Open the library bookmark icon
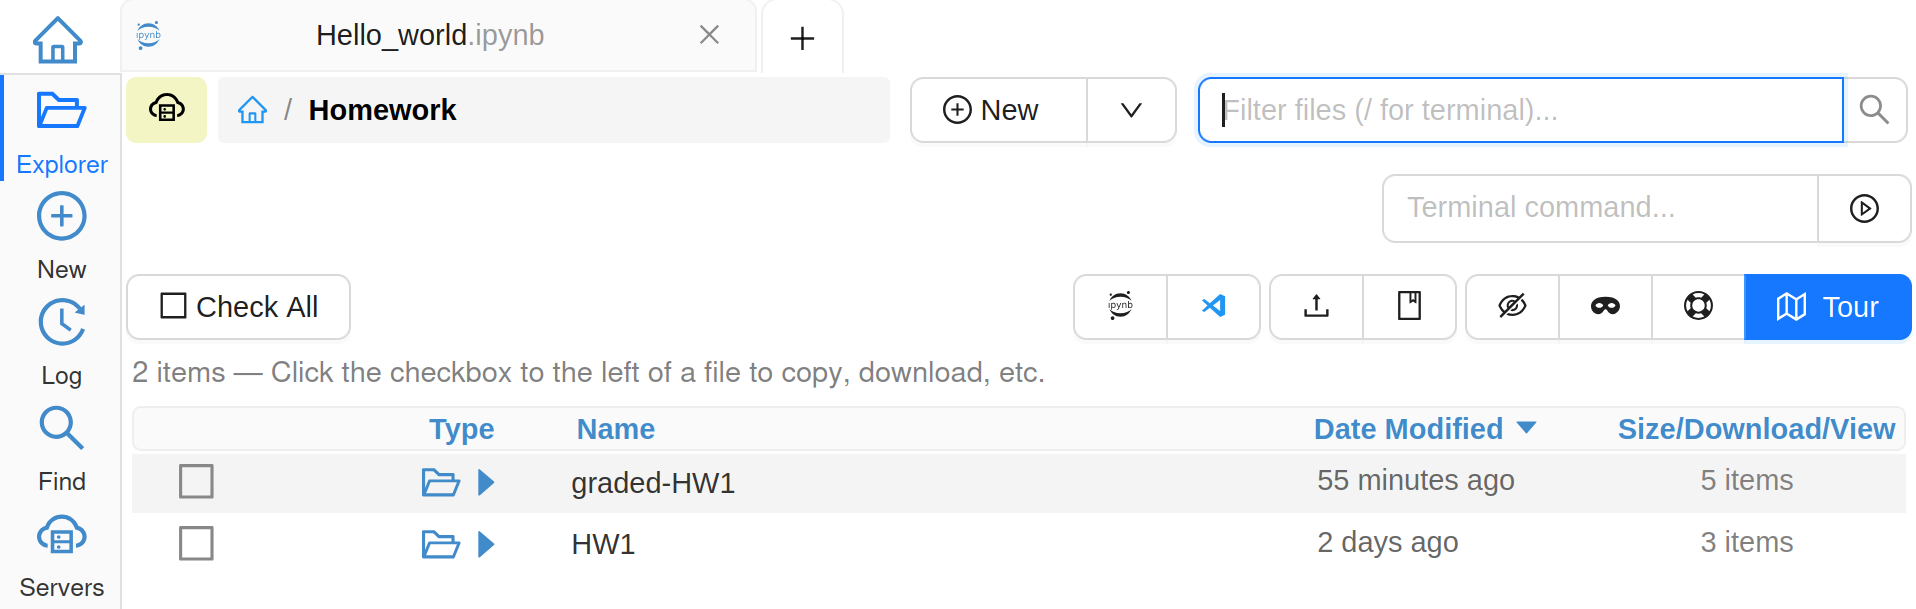Viewport: 1916px width, 609px height. (x=1409, y=307)
